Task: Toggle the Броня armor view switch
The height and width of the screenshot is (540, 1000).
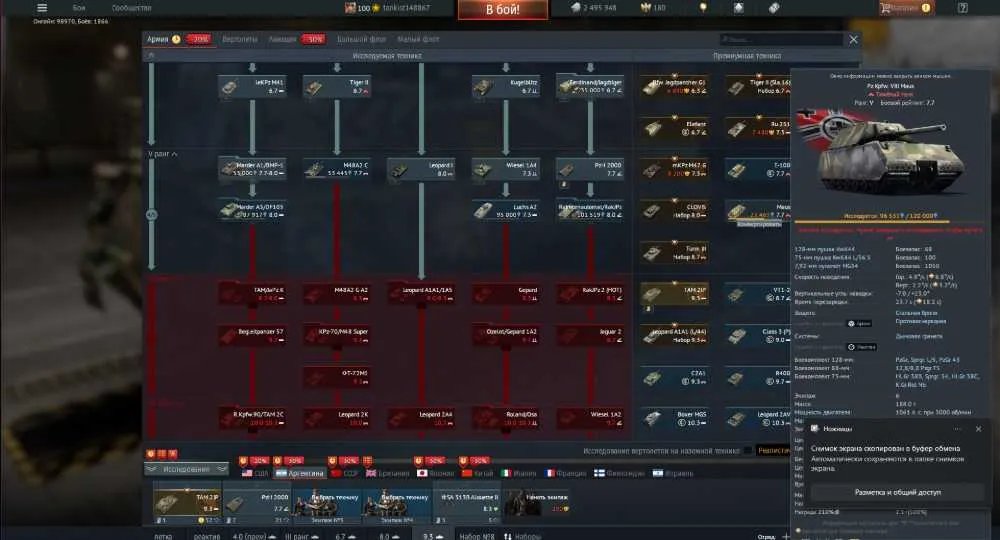Action: point(859,324)
